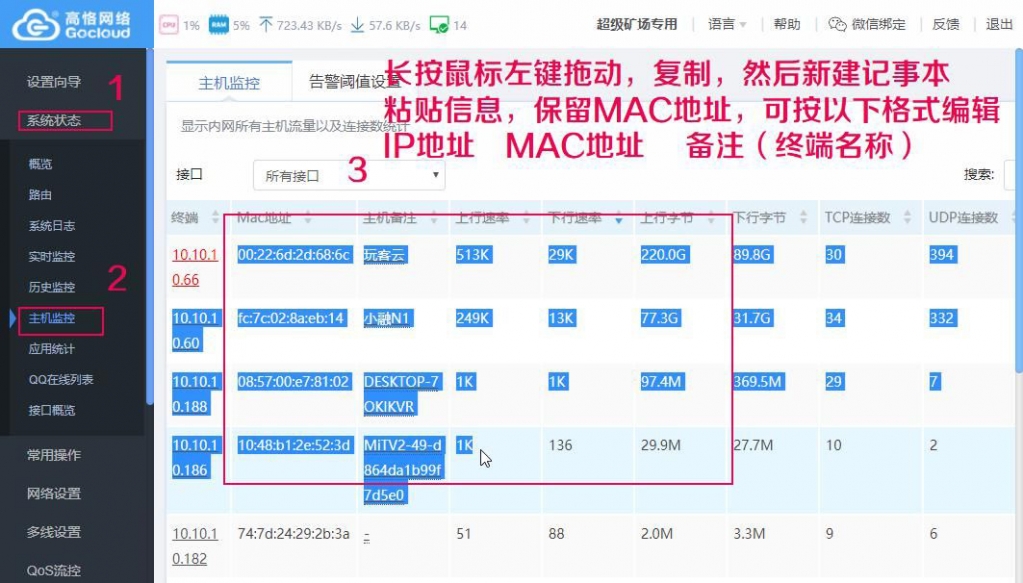Screen dimensions: 1023x583
Task: Click the 帮助 help link
Action: pyautogui.click(x=787, y=25)
